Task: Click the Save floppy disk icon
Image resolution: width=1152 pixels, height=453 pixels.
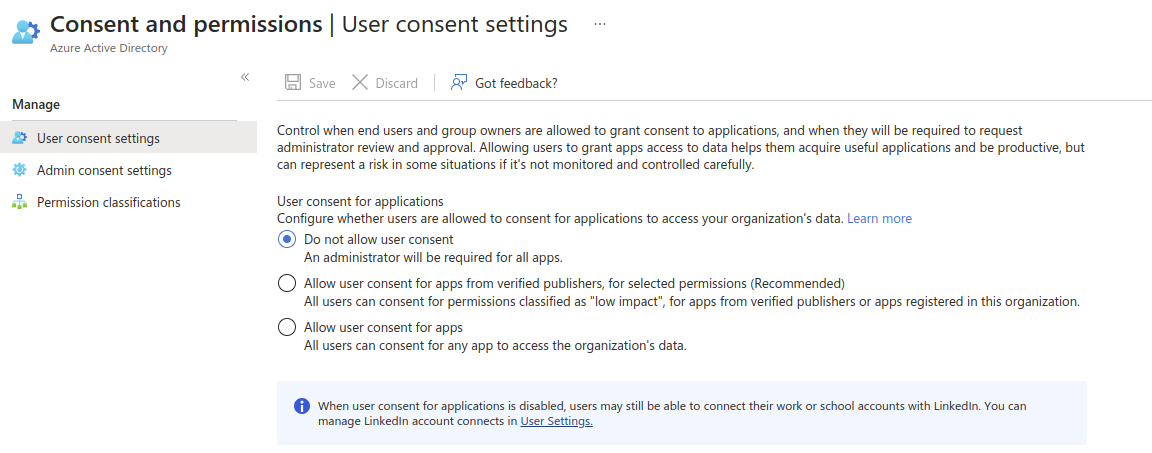Action: click(x=293, y=83)
